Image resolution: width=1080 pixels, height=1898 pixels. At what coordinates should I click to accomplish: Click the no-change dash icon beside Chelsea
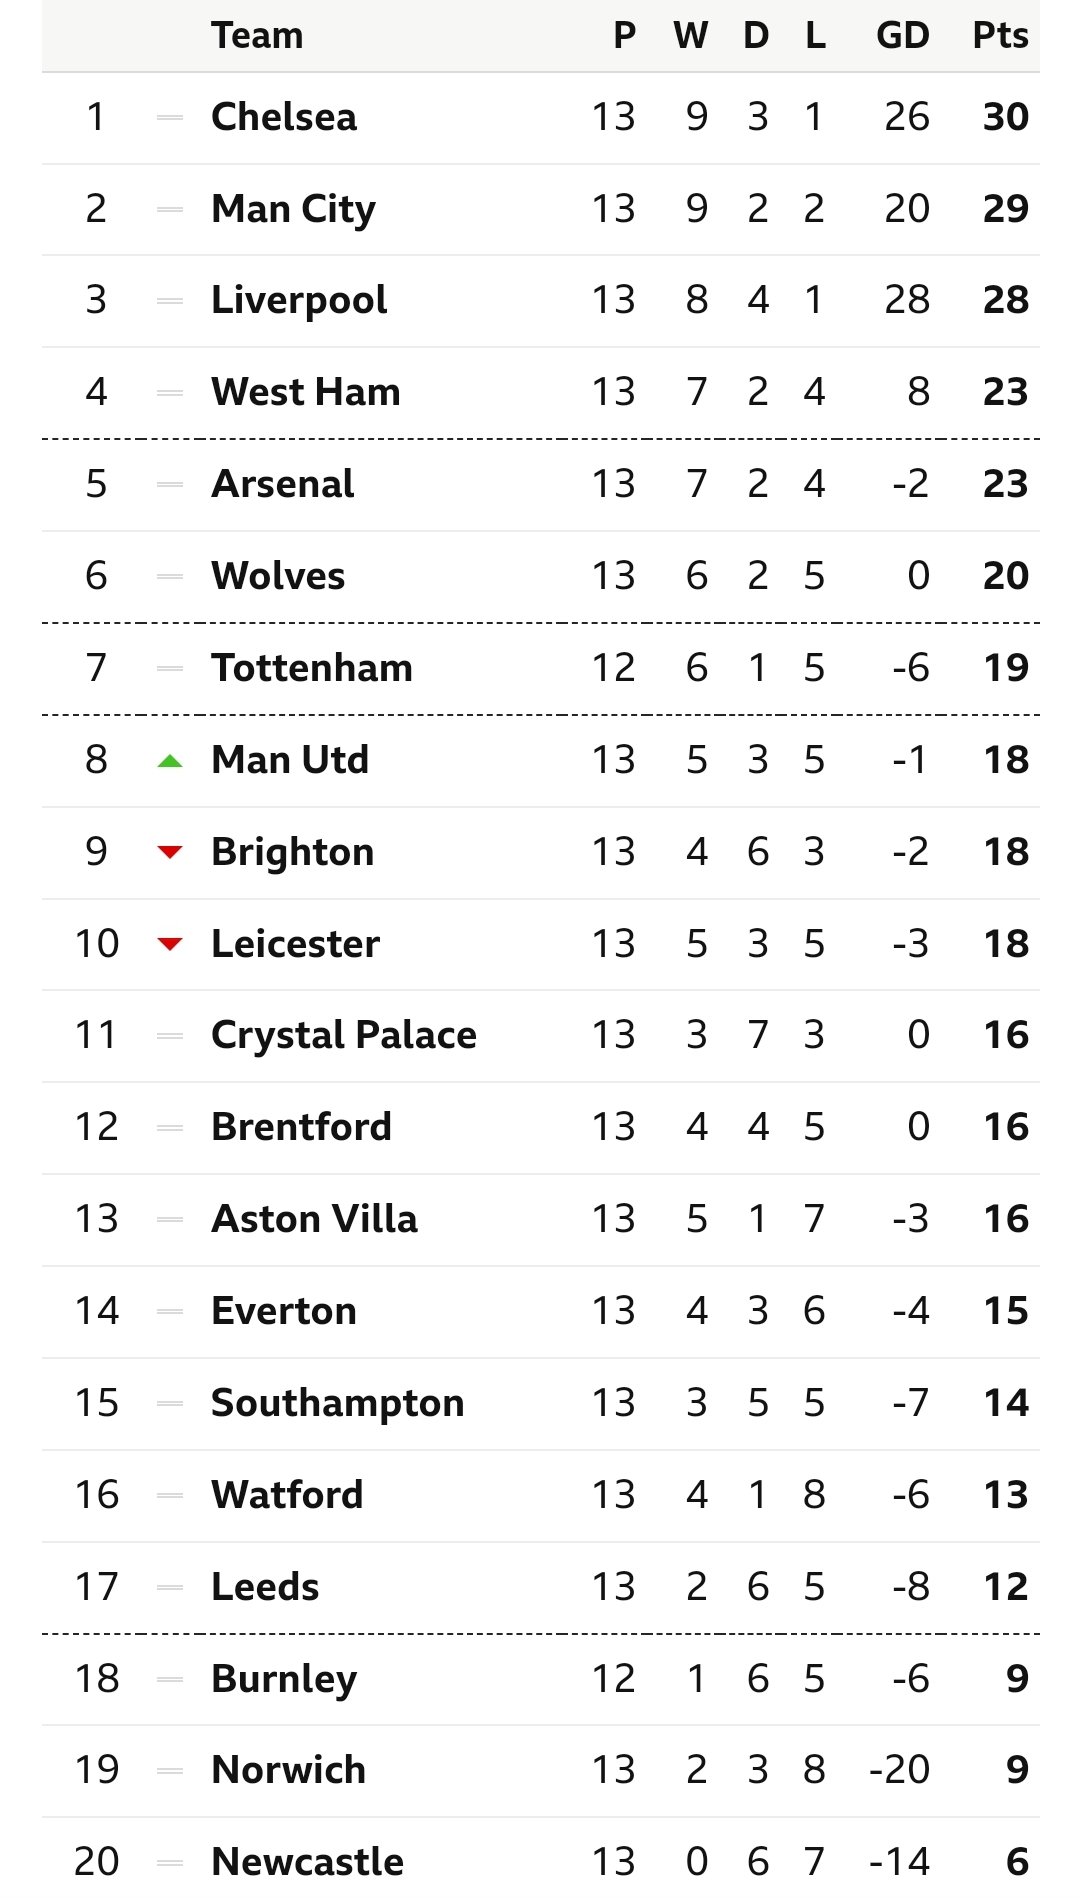(170, 118)
